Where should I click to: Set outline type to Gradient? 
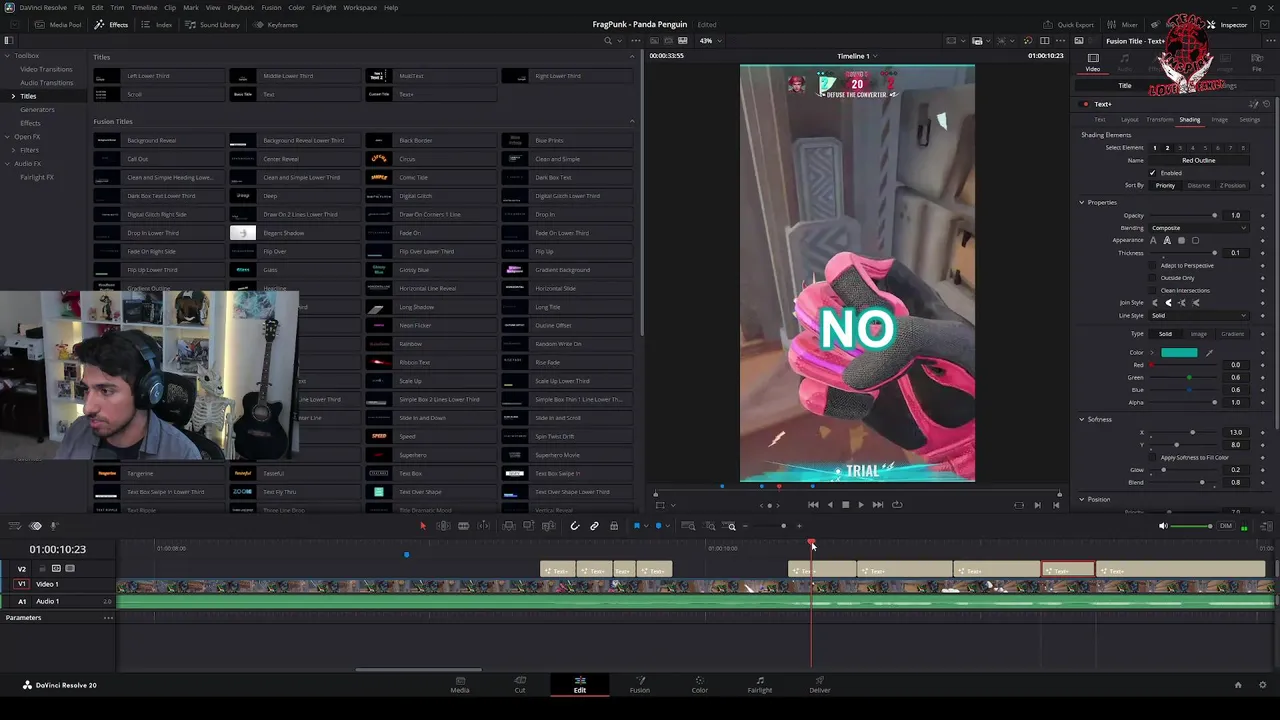[x=1232, y=334]
